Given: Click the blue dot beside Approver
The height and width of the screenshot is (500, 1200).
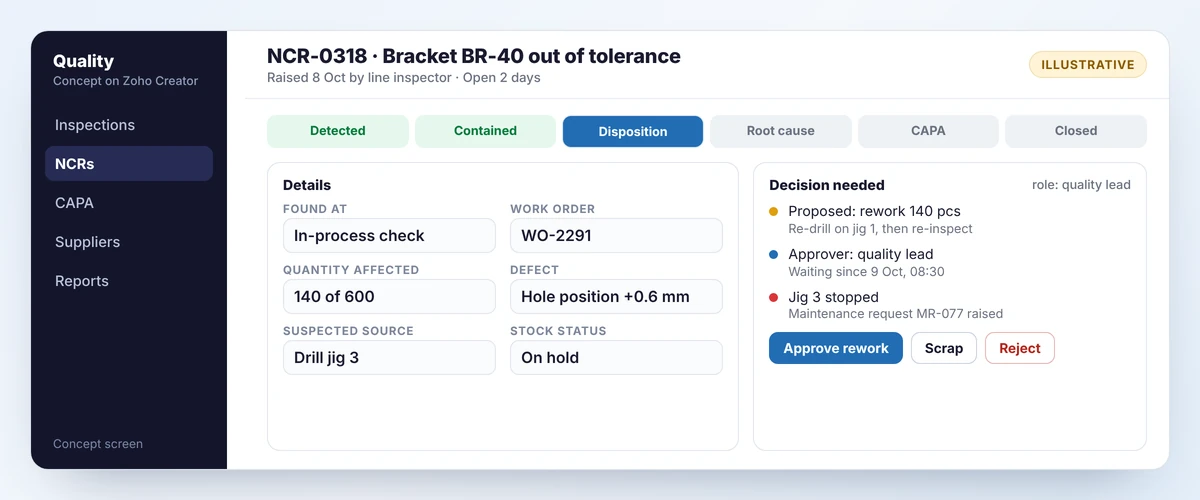Looking at the screenshot, I should [x=774, y=255].
